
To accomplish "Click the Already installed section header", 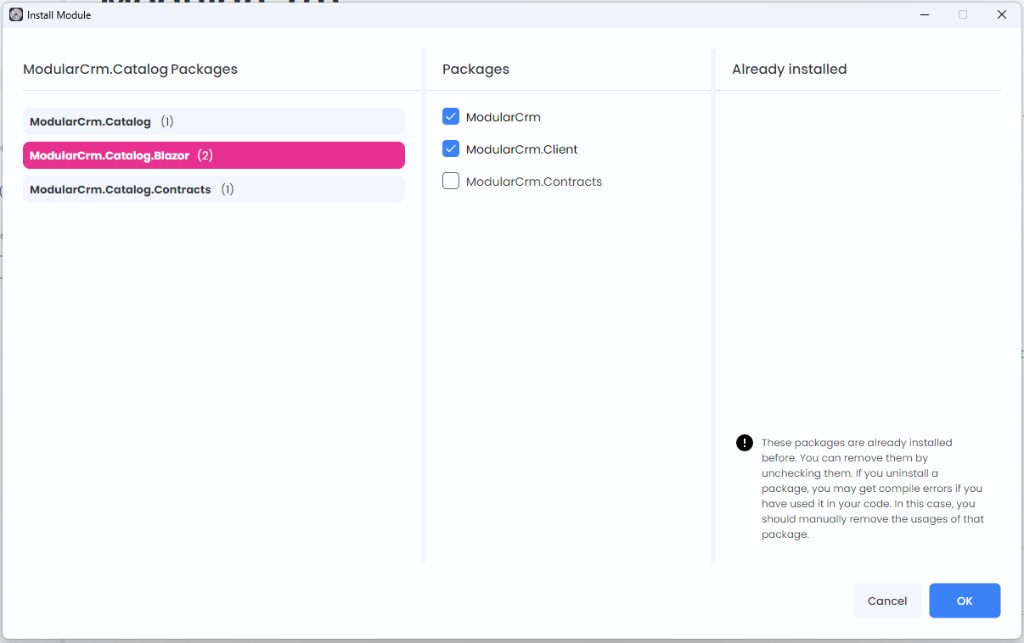I will (x=789, y=68).
